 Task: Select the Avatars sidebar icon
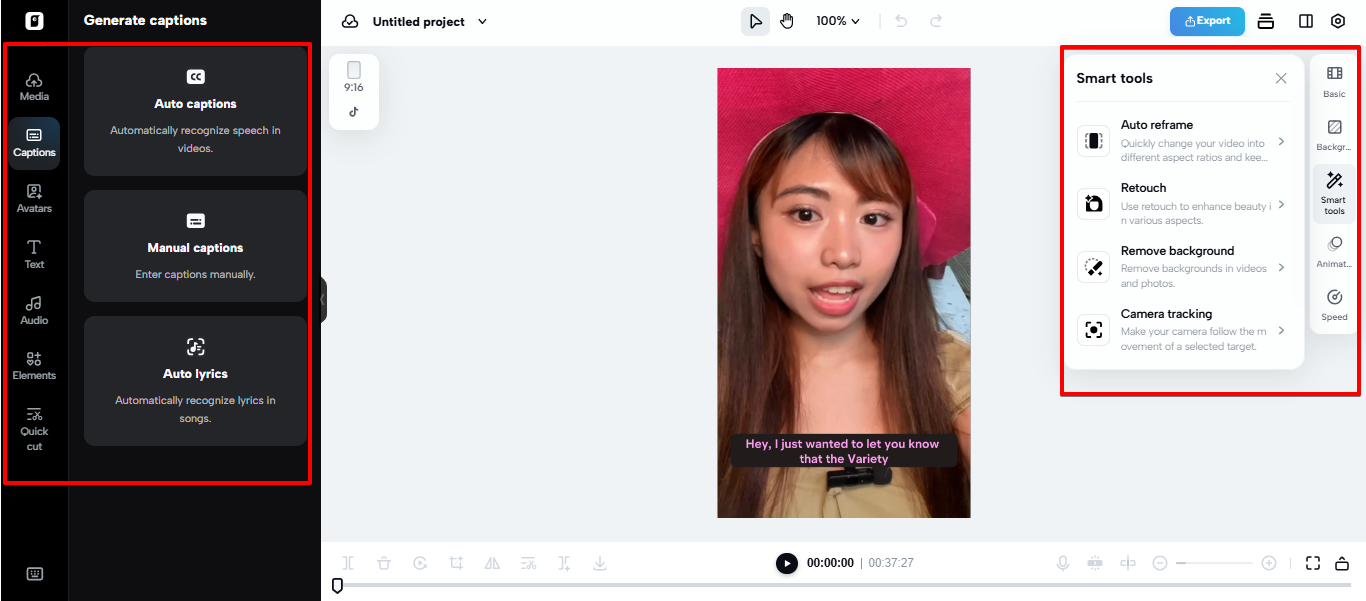point(34,198)
